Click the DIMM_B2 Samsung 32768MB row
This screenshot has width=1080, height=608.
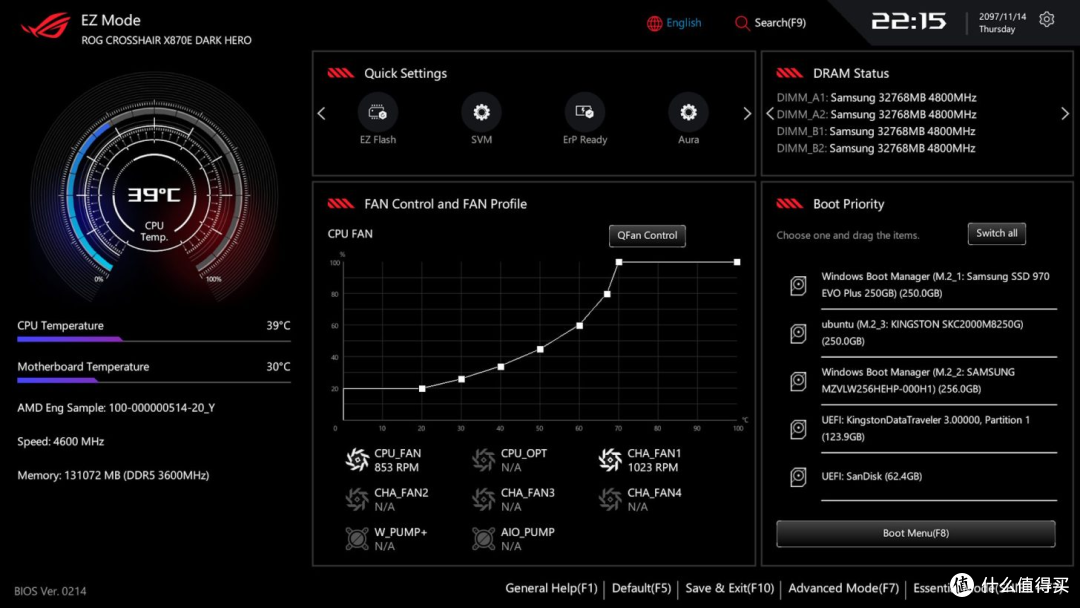pyautogui.click(x=876, y=148)
